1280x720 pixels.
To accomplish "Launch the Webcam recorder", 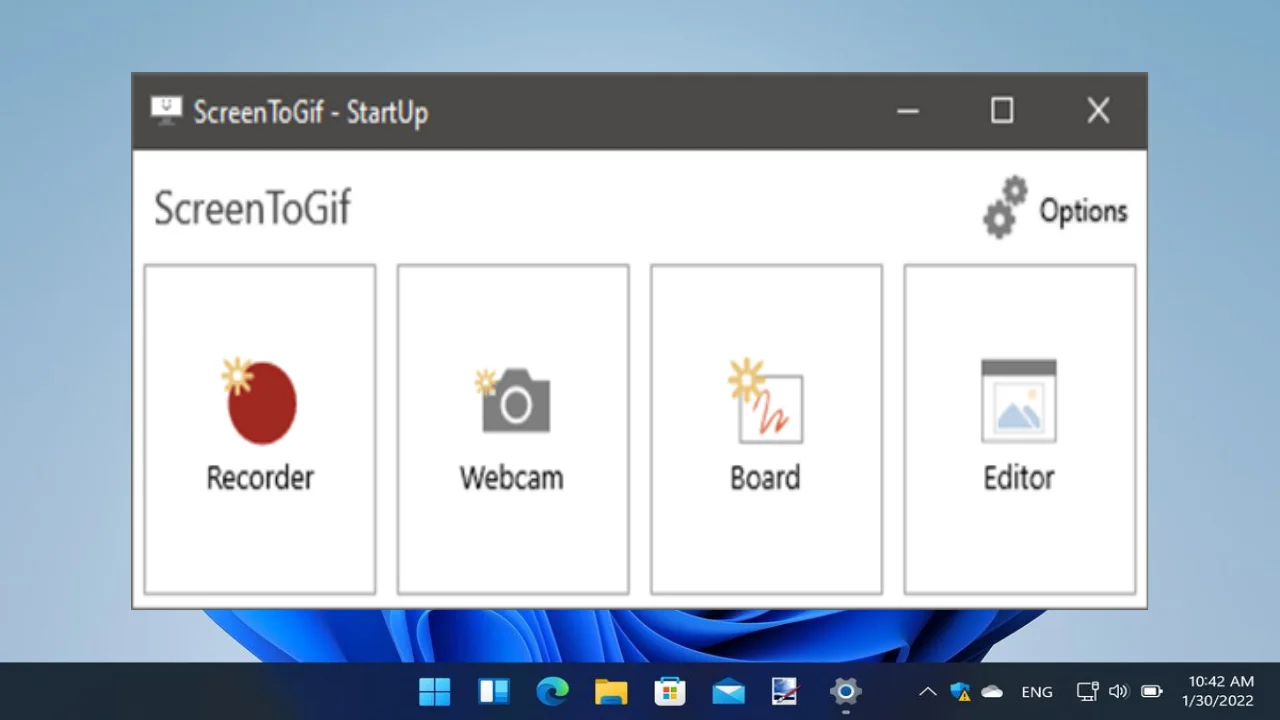I will tap(513, 429).
